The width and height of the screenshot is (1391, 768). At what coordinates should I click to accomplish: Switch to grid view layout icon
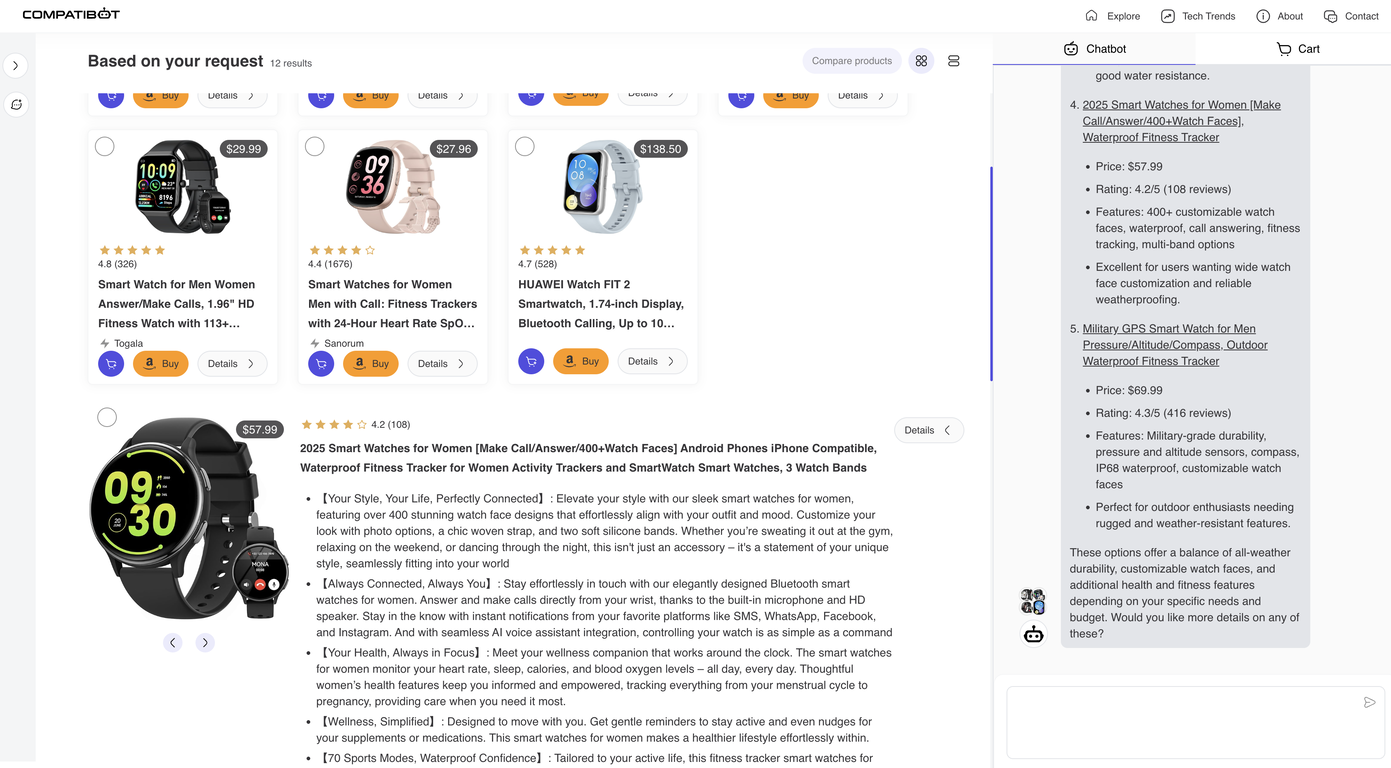(x=921, y=61)
